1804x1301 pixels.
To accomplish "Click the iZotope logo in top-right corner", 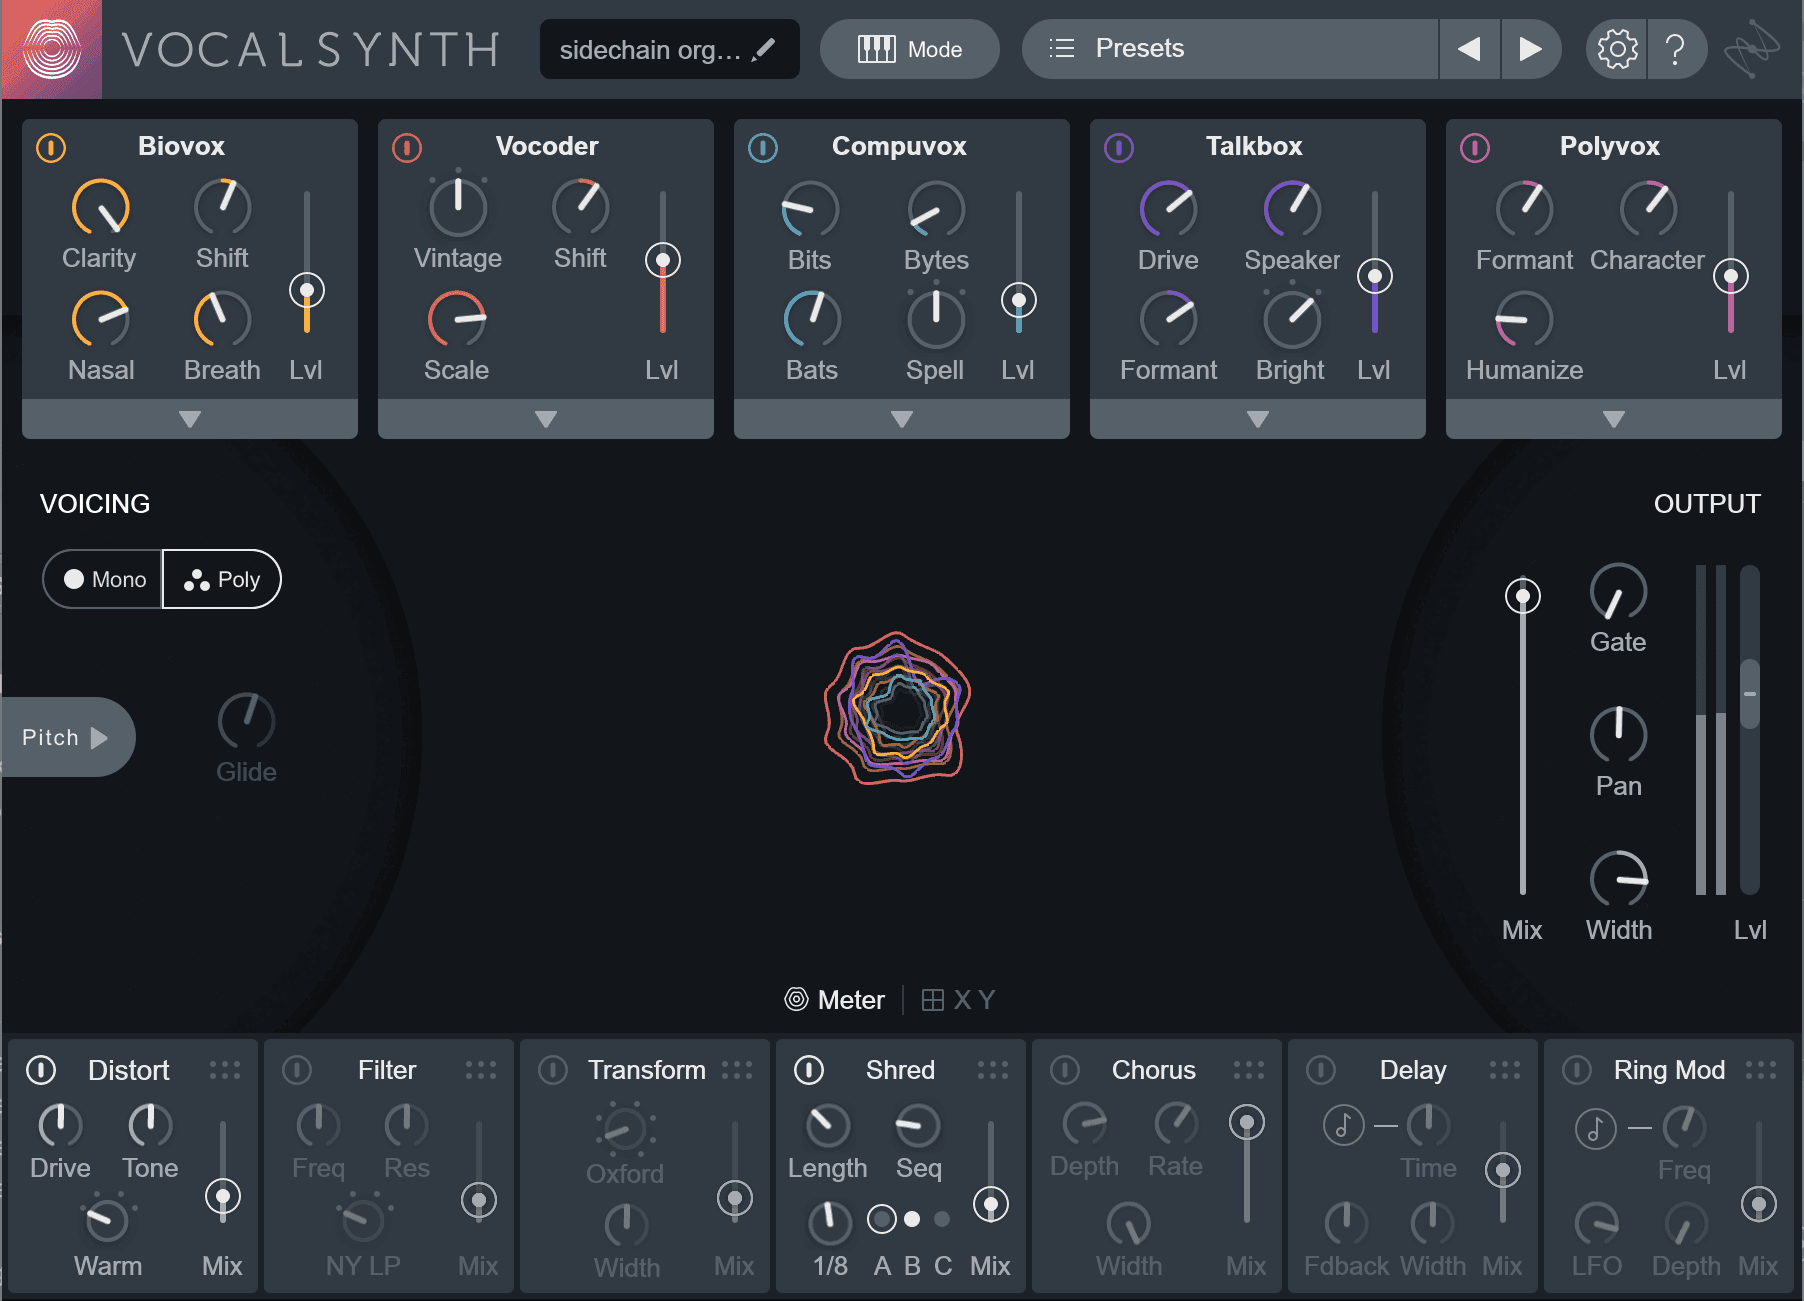I will tap(1752, 49).
